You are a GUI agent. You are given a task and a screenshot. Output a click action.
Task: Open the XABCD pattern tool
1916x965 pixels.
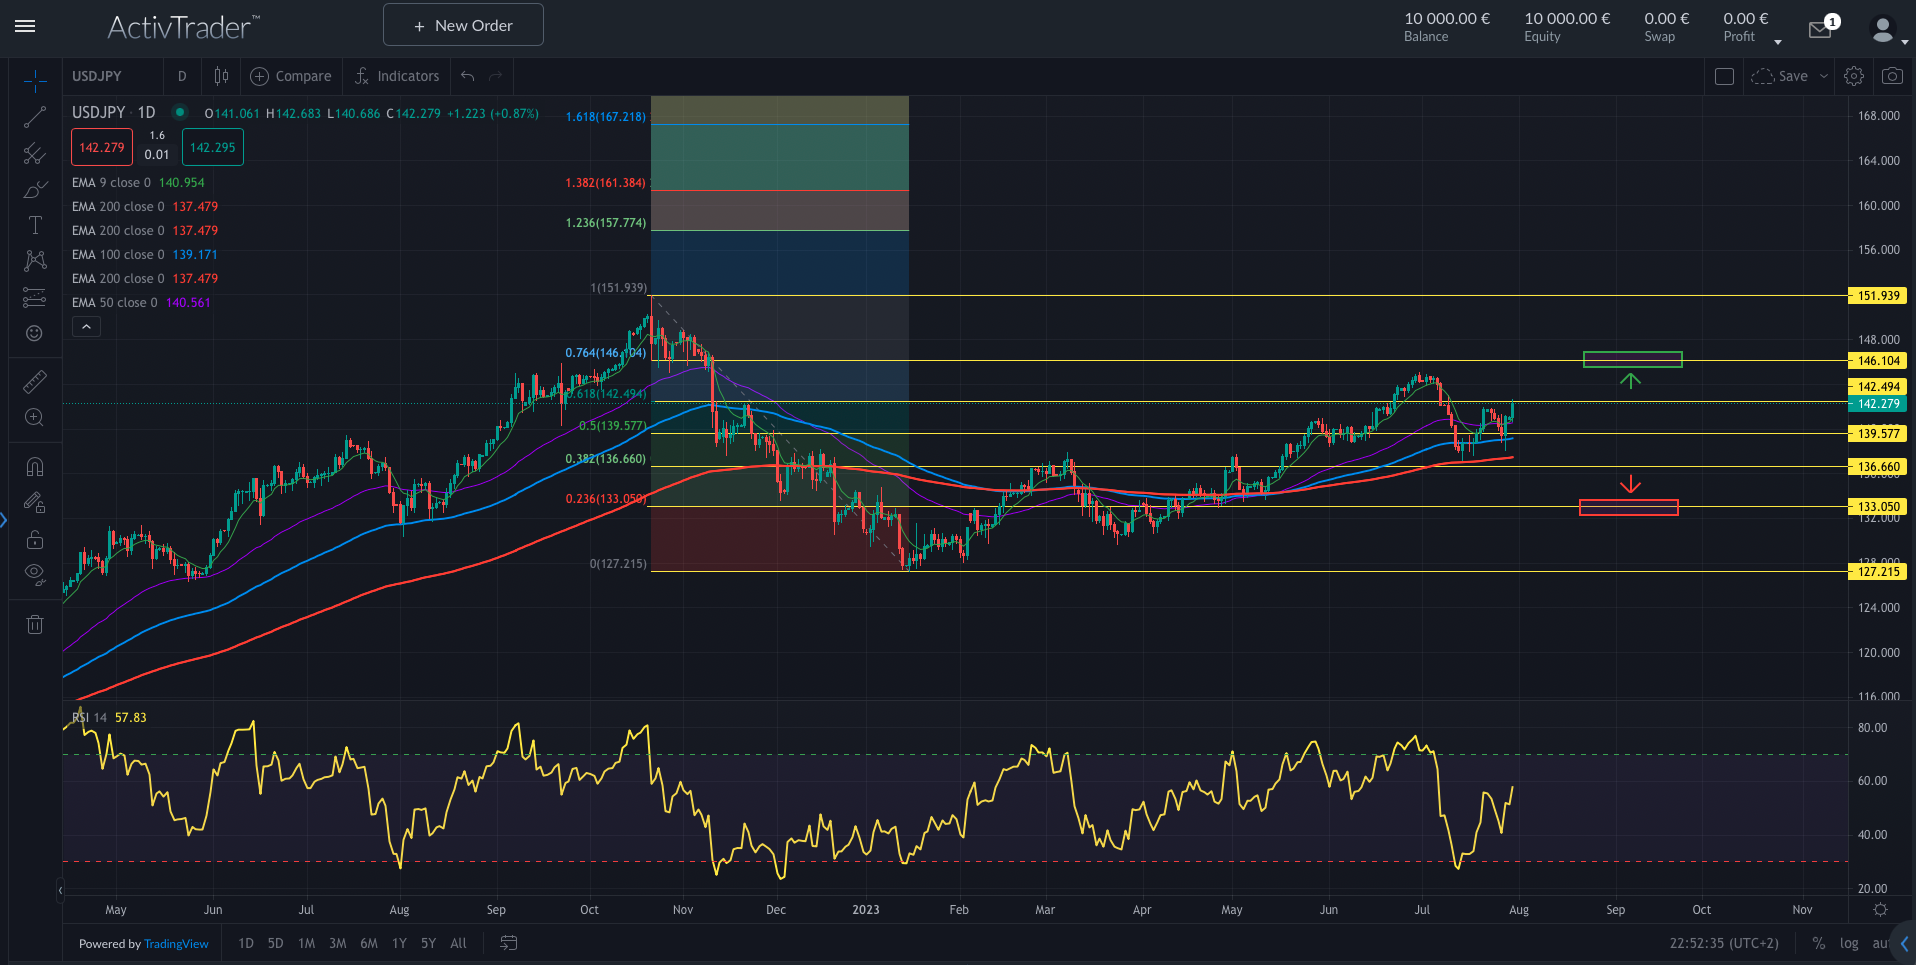tap(35, 261)
